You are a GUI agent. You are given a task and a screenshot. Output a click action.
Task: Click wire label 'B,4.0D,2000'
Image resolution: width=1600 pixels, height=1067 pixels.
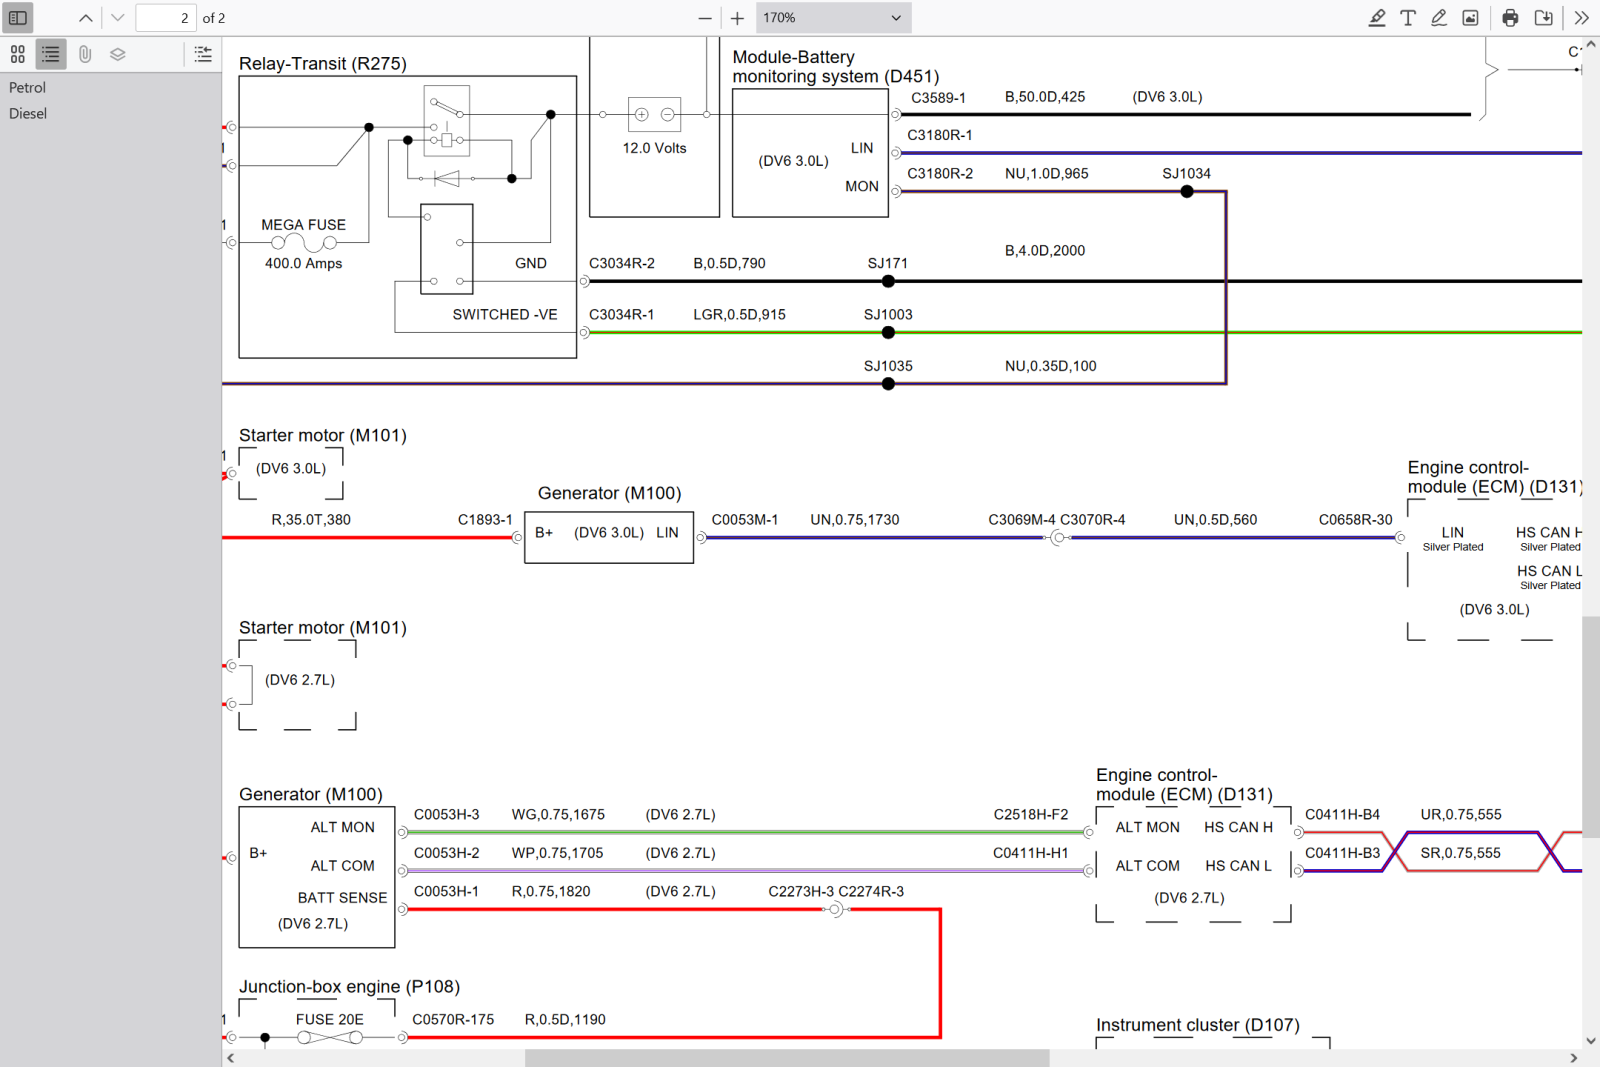click(x=1045, y=250)
